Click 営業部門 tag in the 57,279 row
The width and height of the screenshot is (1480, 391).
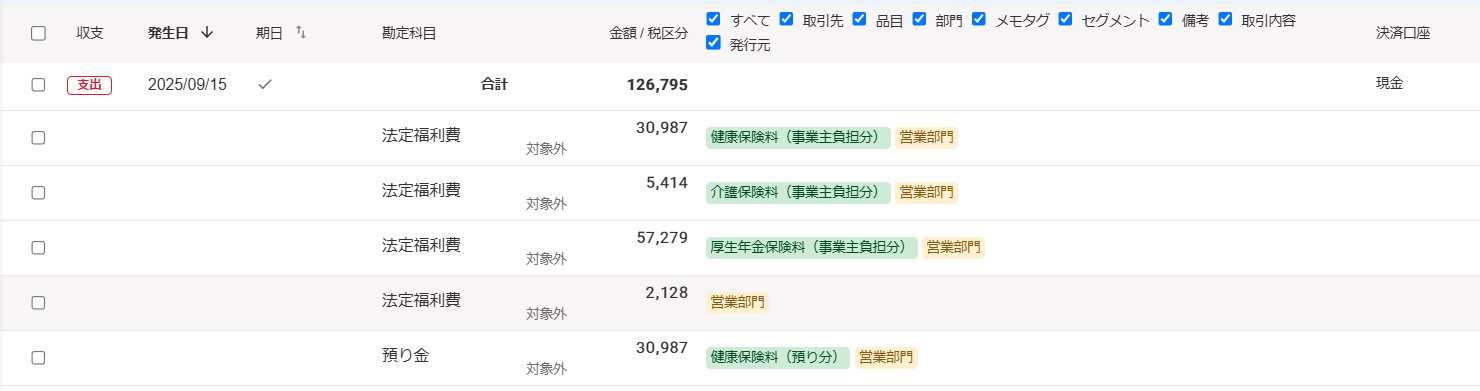(953, 248)
